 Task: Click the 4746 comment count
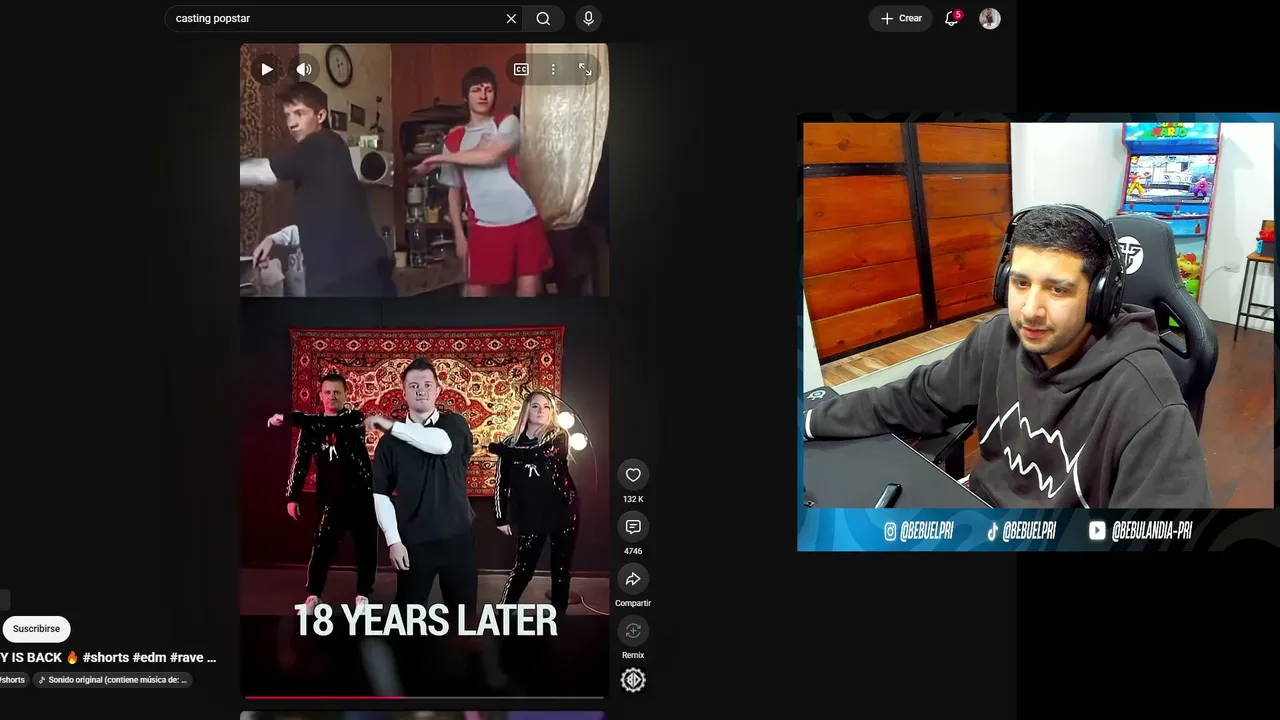pyautogui.click(x=633, y=551)
